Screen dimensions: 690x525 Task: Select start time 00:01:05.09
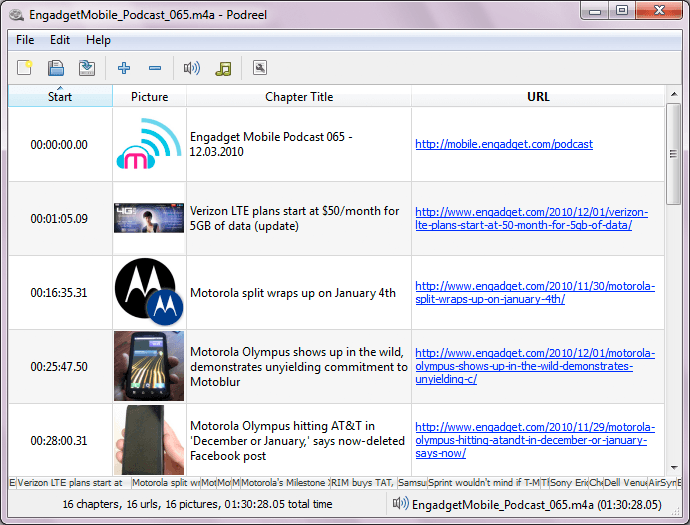click(59, 219)
